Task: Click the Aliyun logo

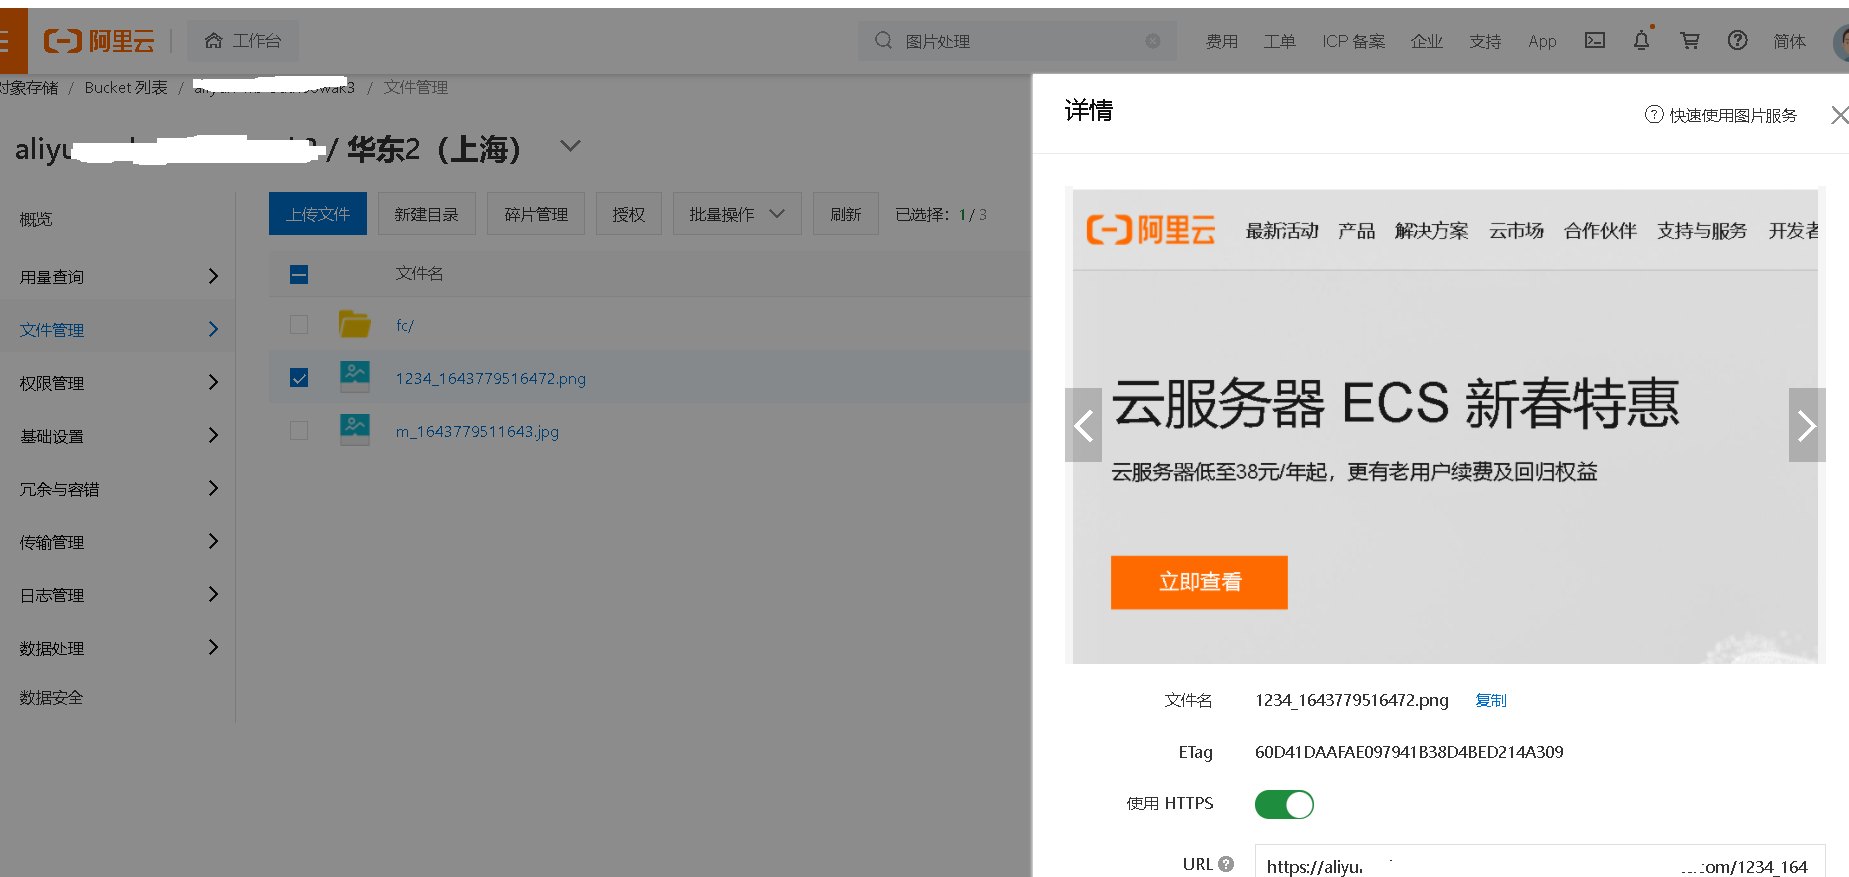Action: [x=99, y=41]
